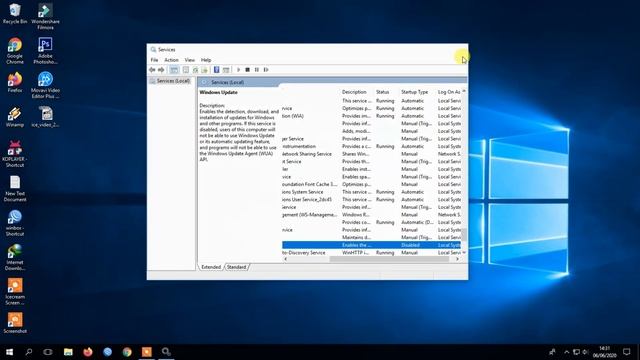The image size is (640, 360).
Task: Open Firefox from the taskbar
Action: 88,352
